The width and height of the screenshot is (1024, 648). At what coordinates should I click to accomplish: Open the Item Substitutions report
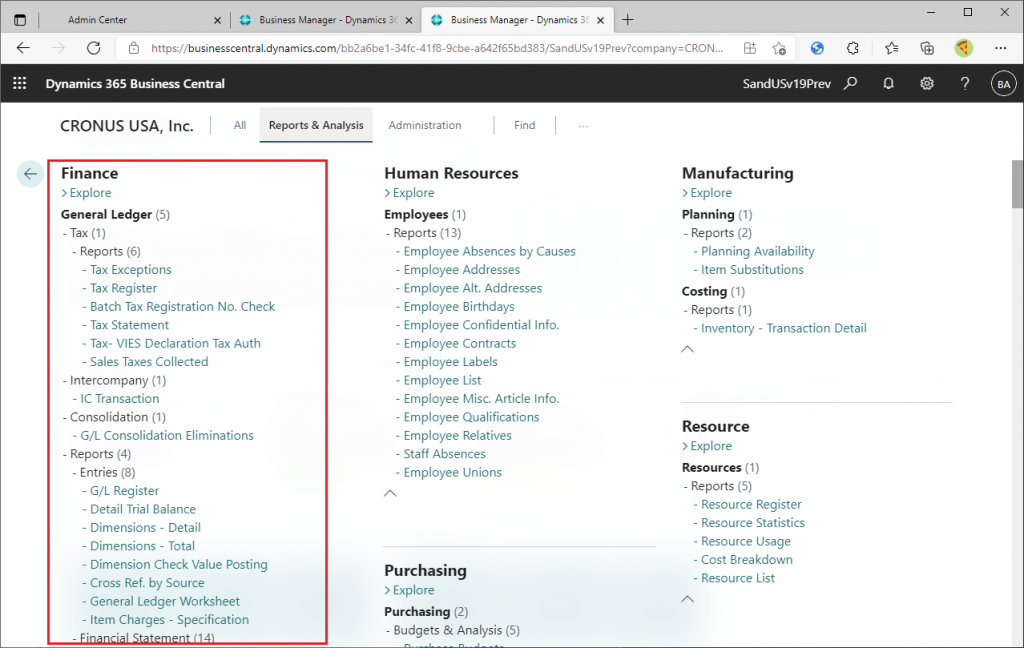[752, 270]
